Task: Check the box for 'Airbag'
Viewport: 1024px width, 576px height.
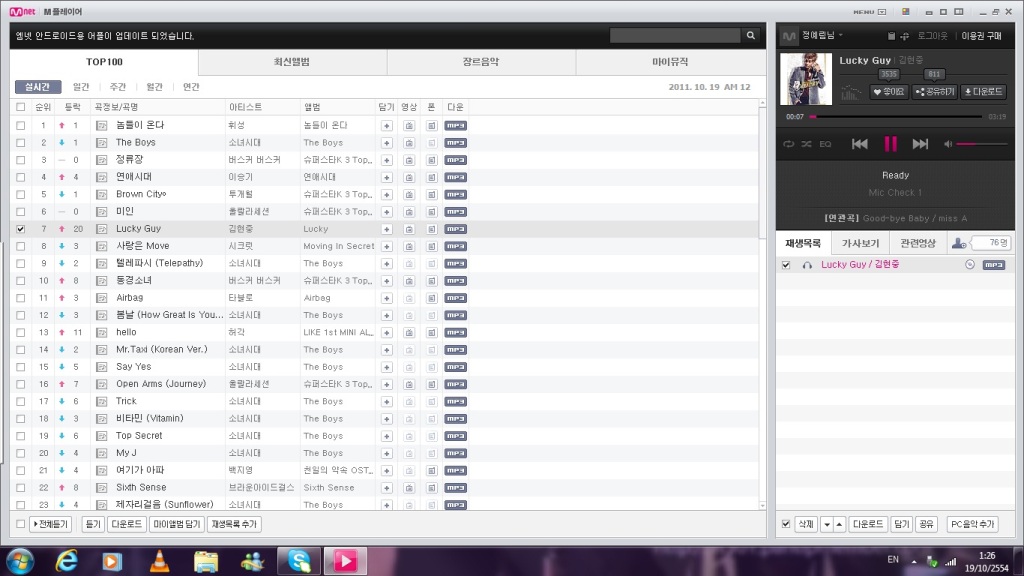Action: point(21,298)
